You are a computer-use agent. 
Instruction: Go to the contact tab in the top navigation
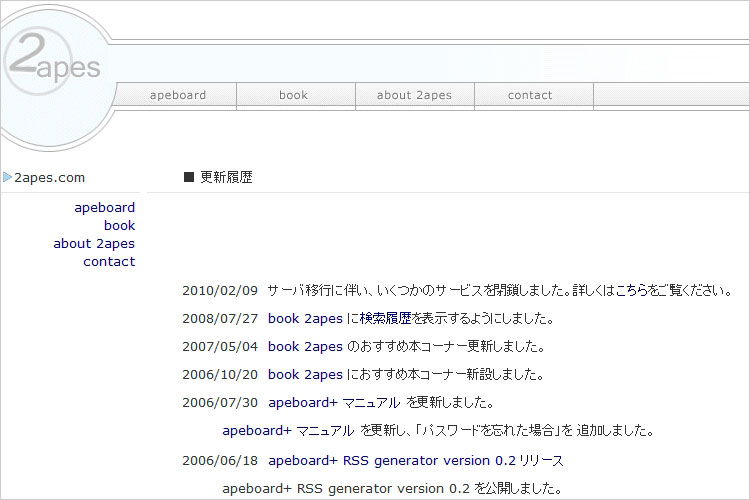click(530, 96)
